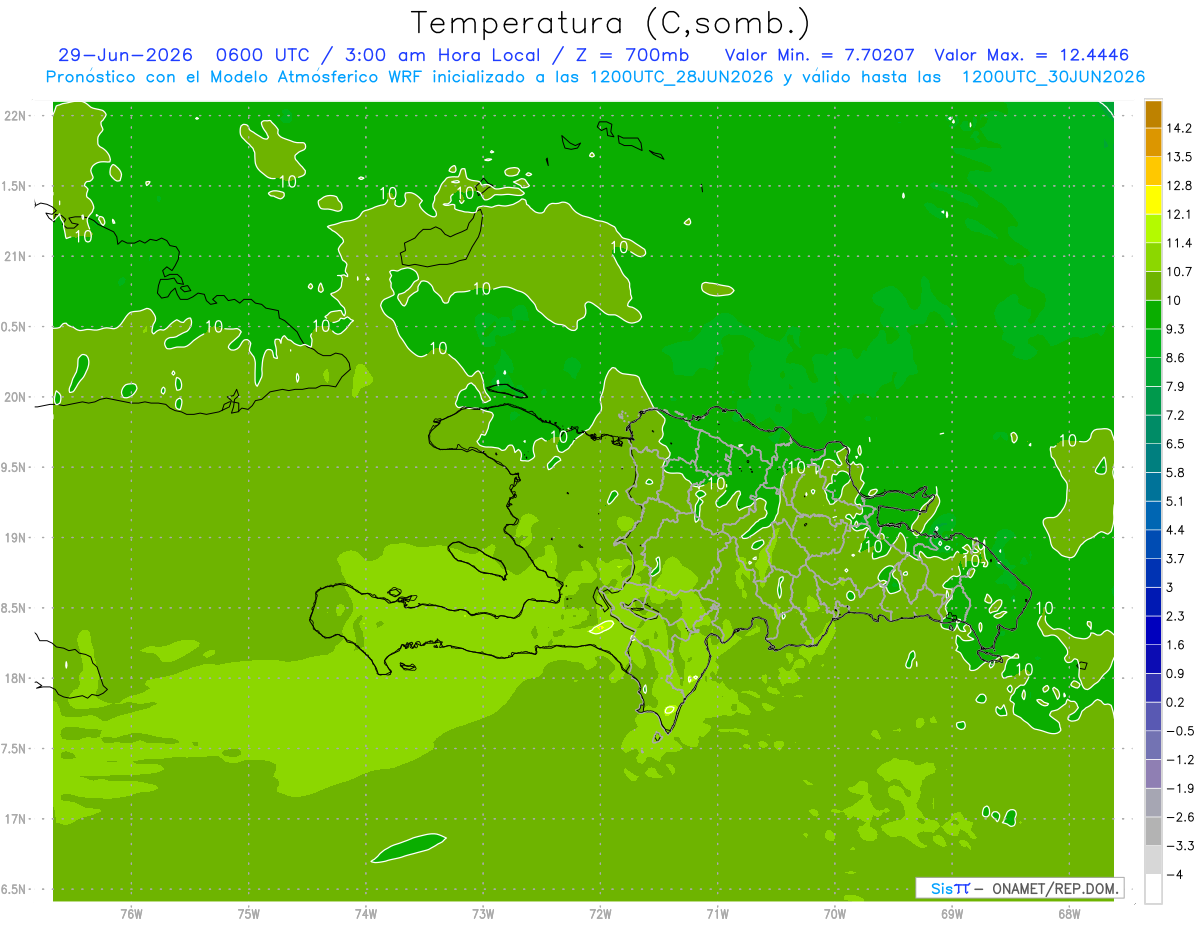
Task: Click the '75W' longitude label
Action: click(x=249, y=914)
